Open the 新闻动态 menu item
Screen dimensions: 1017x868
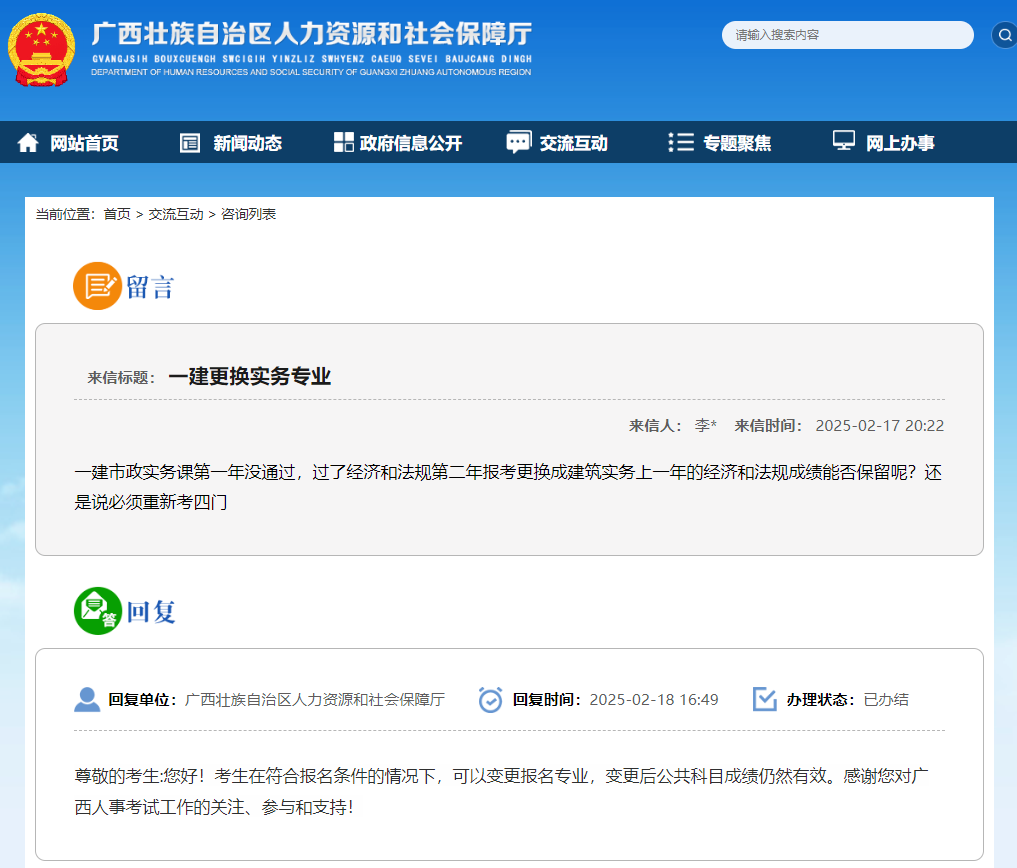pos(248,143)
